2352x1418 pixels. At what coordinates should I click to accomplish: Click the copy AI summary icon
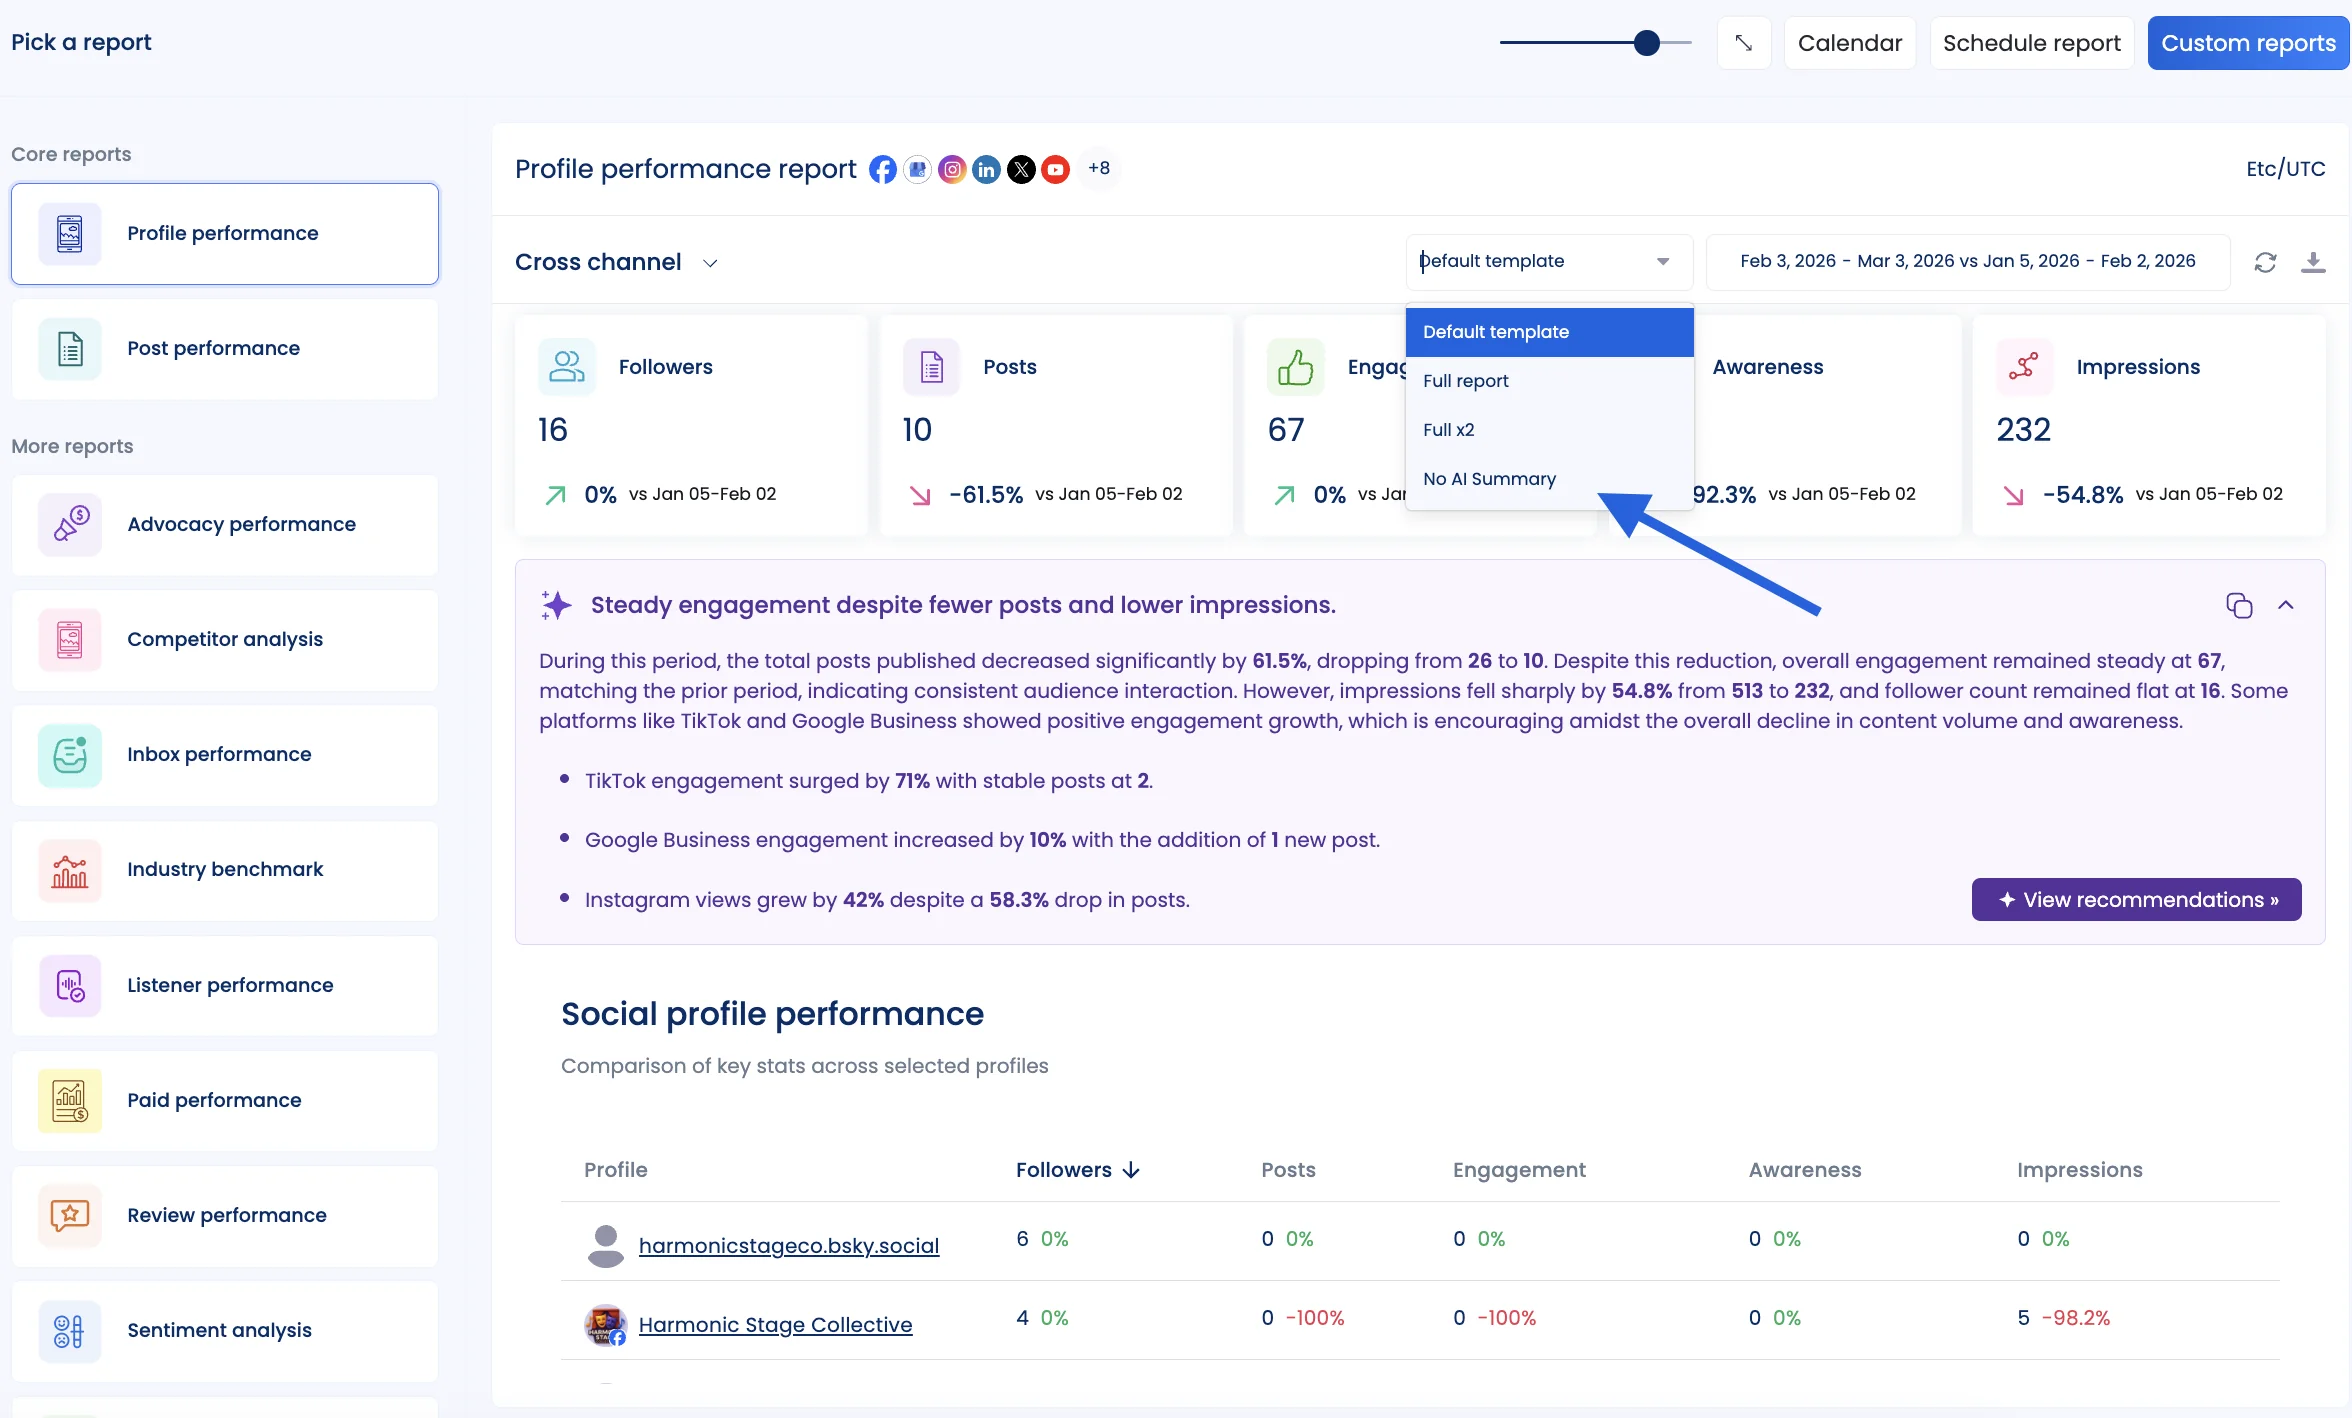pos(2239,605)
